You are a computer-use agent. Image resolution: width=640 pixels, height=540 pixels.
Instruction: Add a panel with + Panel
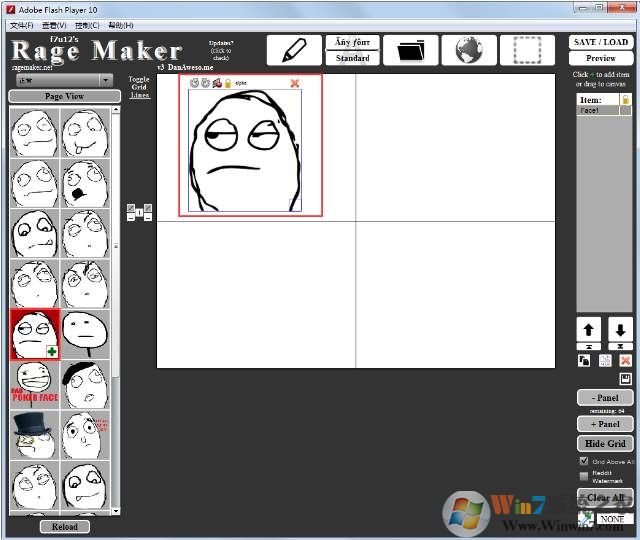pos(605,424)
